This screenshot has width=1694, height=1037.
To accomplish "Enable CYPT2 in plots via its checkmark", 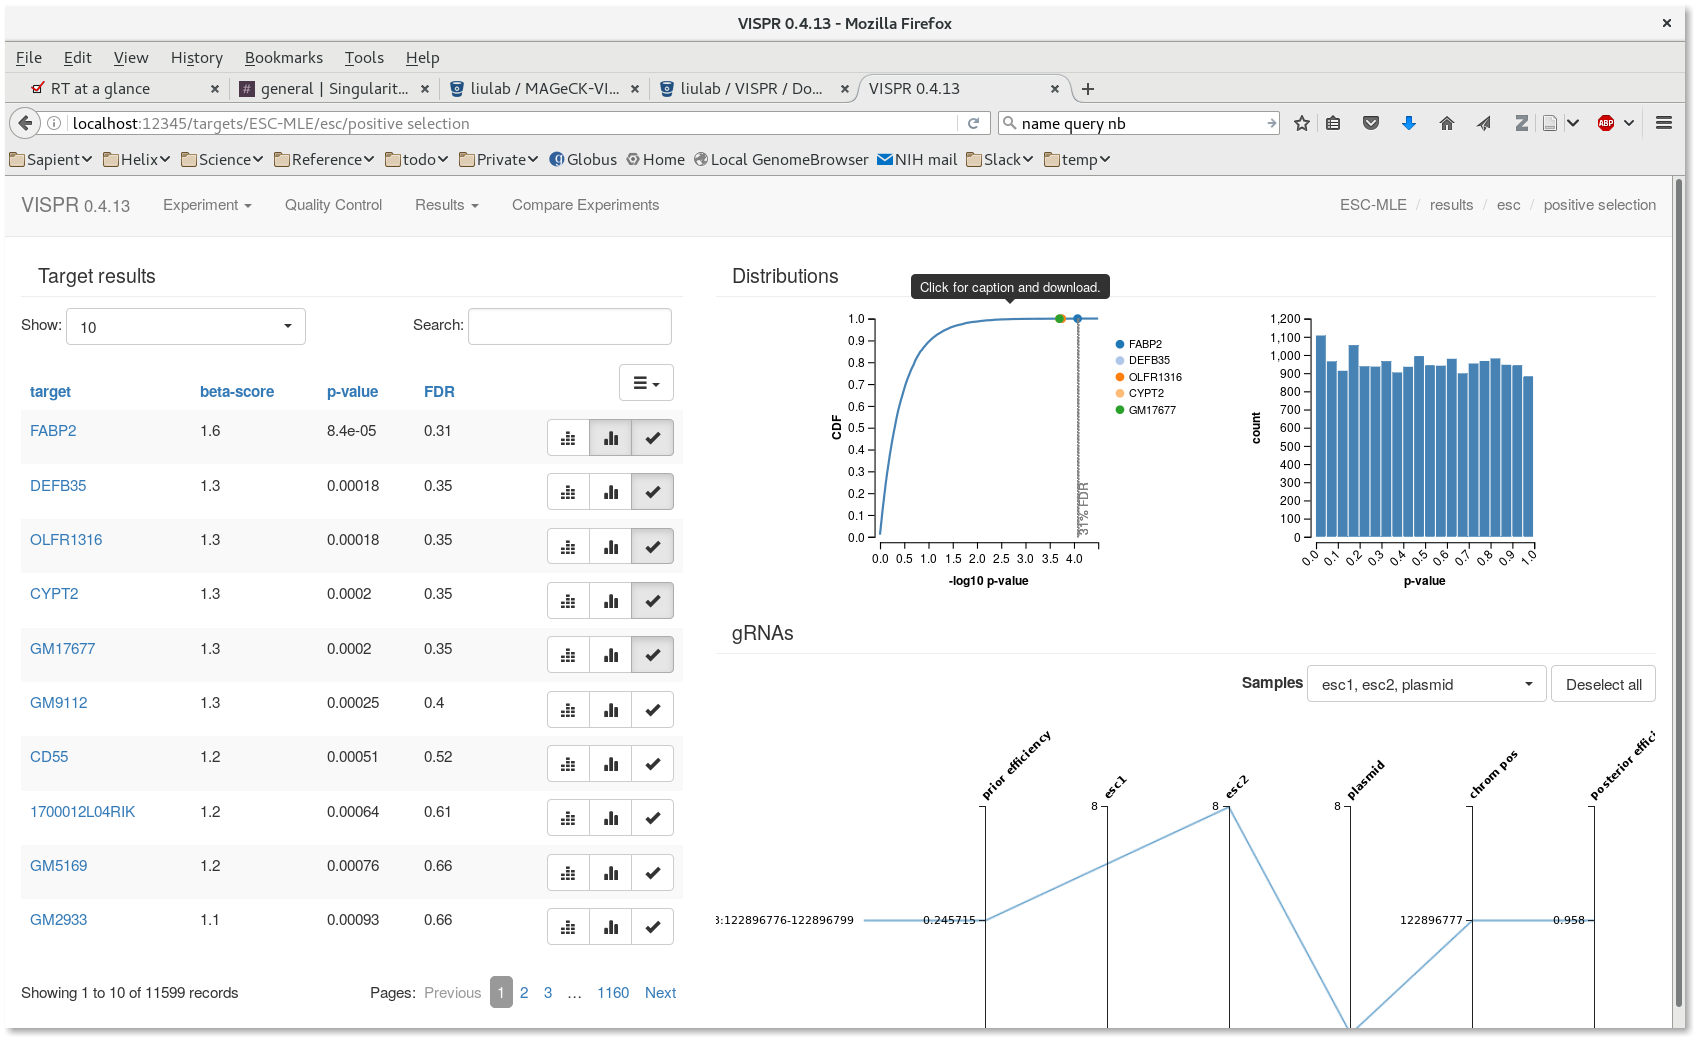I will click(652, 600).
